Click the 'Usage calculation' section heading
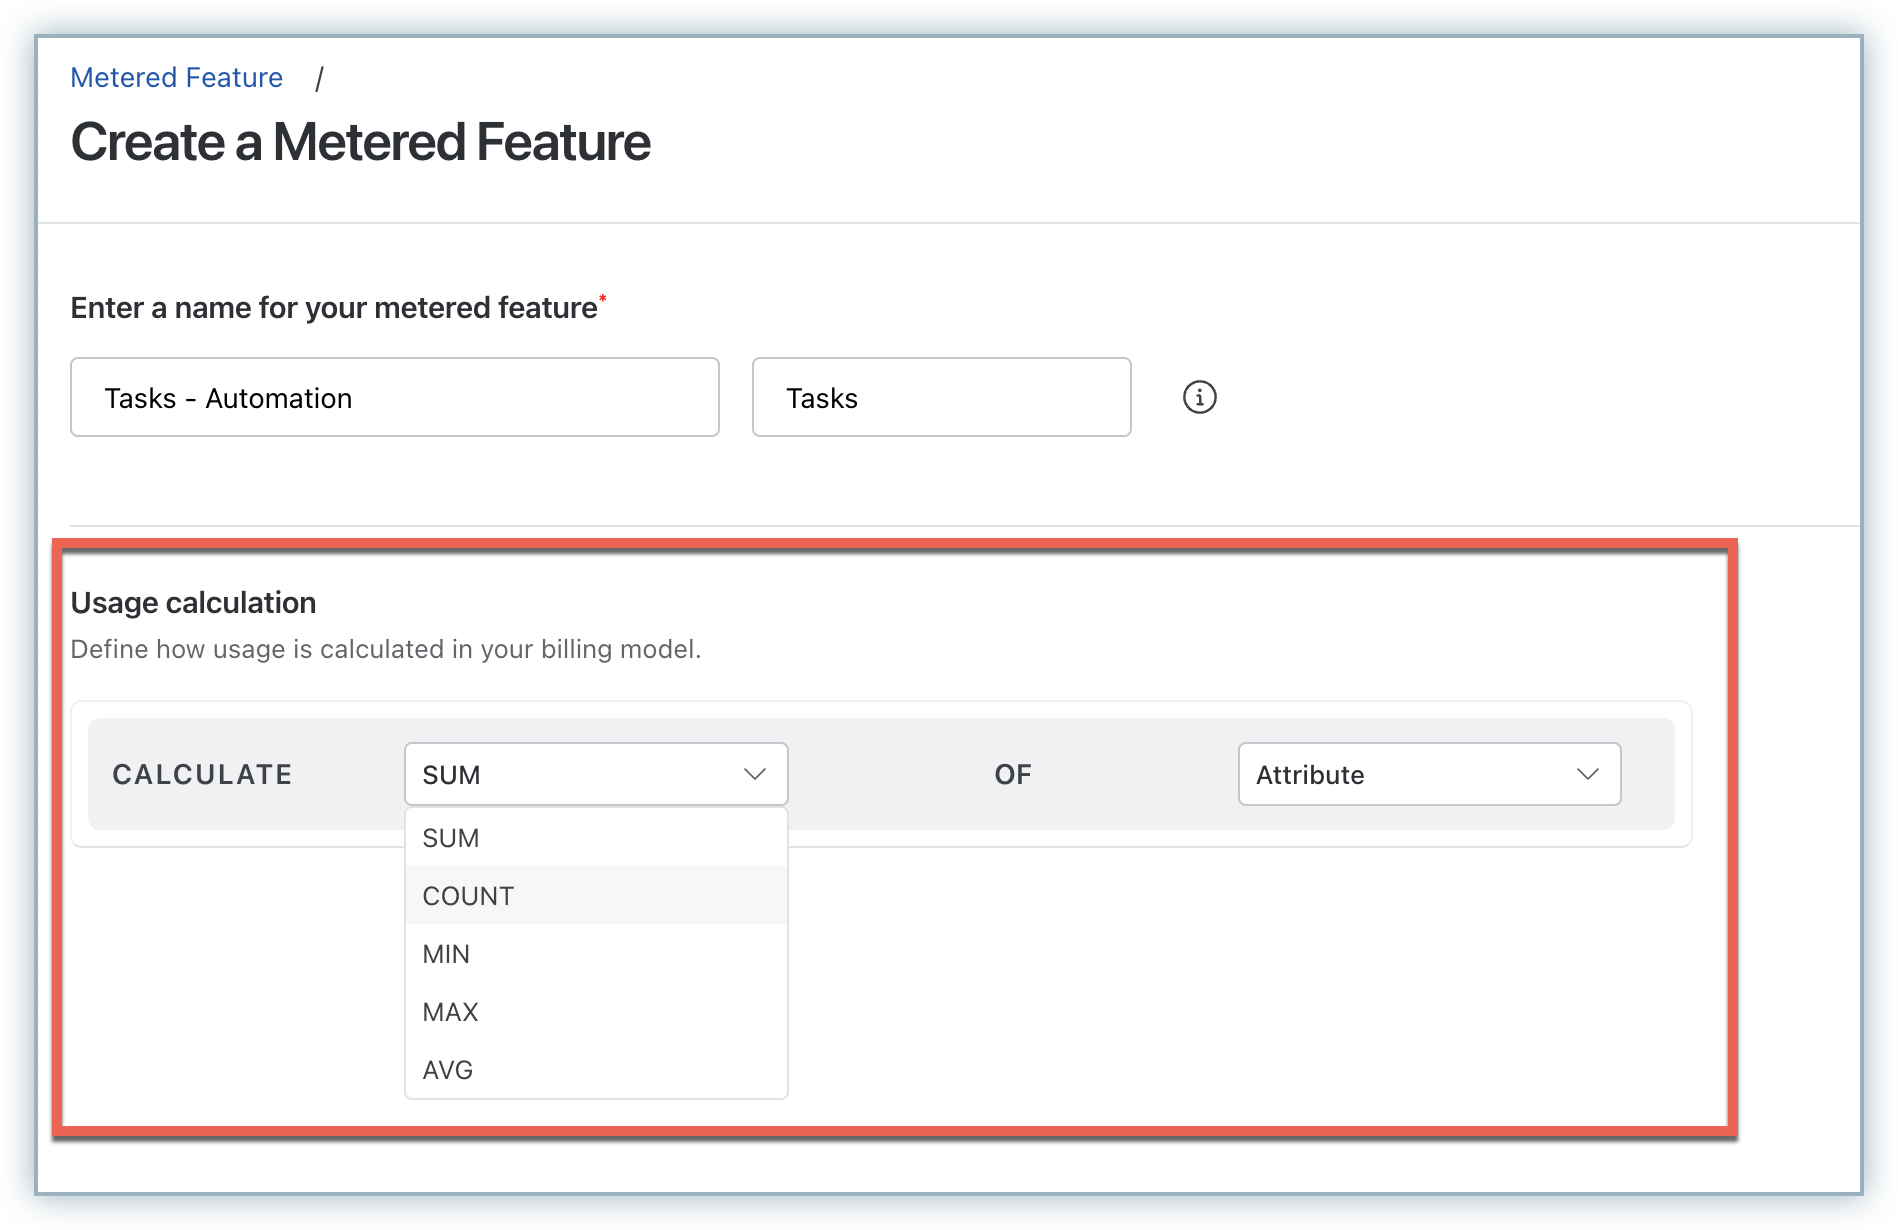The width and height of the screenshot is (1898, 1230). tap(193, 603)
